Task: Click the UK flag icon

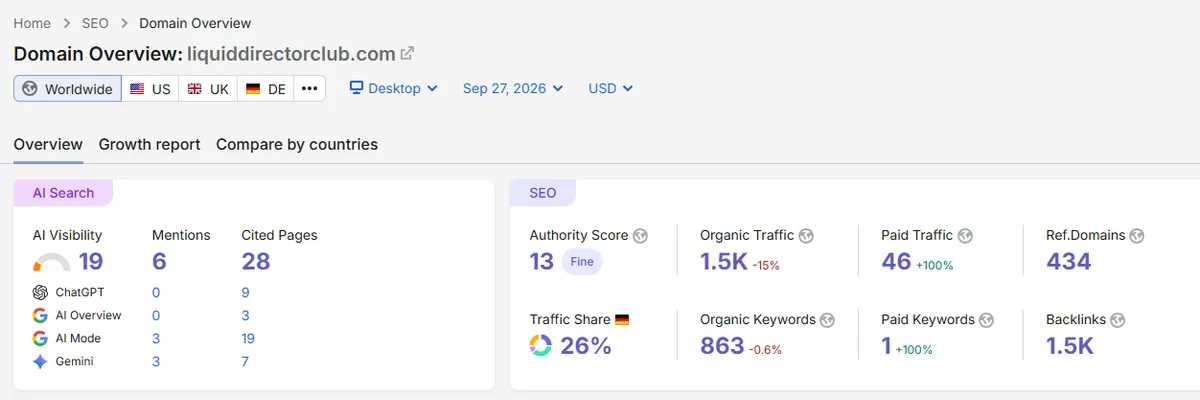Action: point(195,89)
